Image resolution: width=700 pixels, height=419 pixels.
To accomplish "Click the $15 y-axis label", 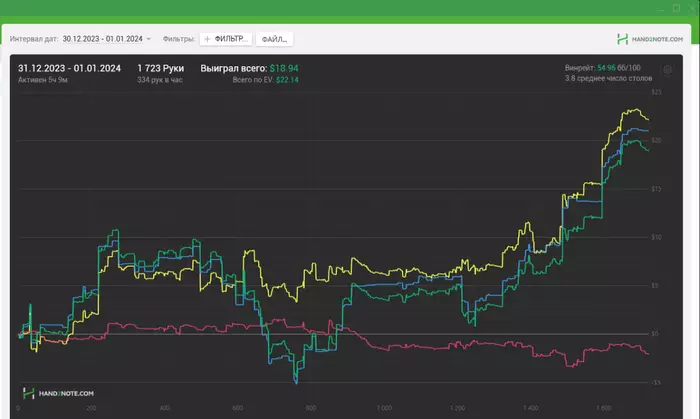I will [x=656, y=189].
